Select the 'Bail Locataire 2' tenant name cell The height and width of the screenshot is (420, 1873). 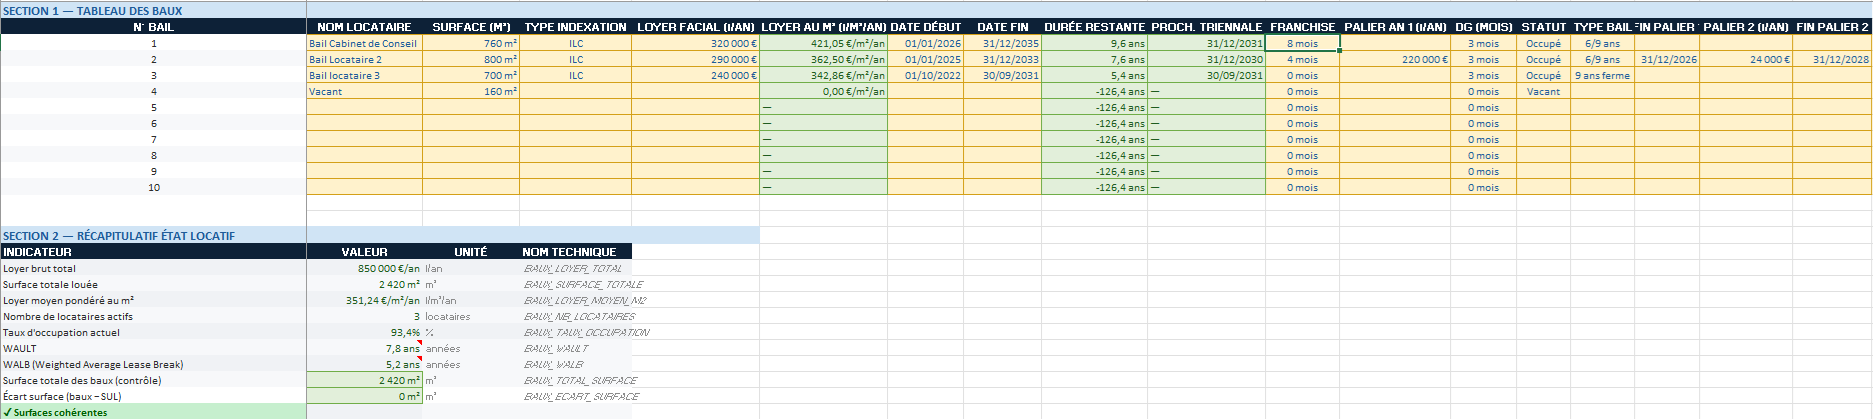(x=364, y=59)
